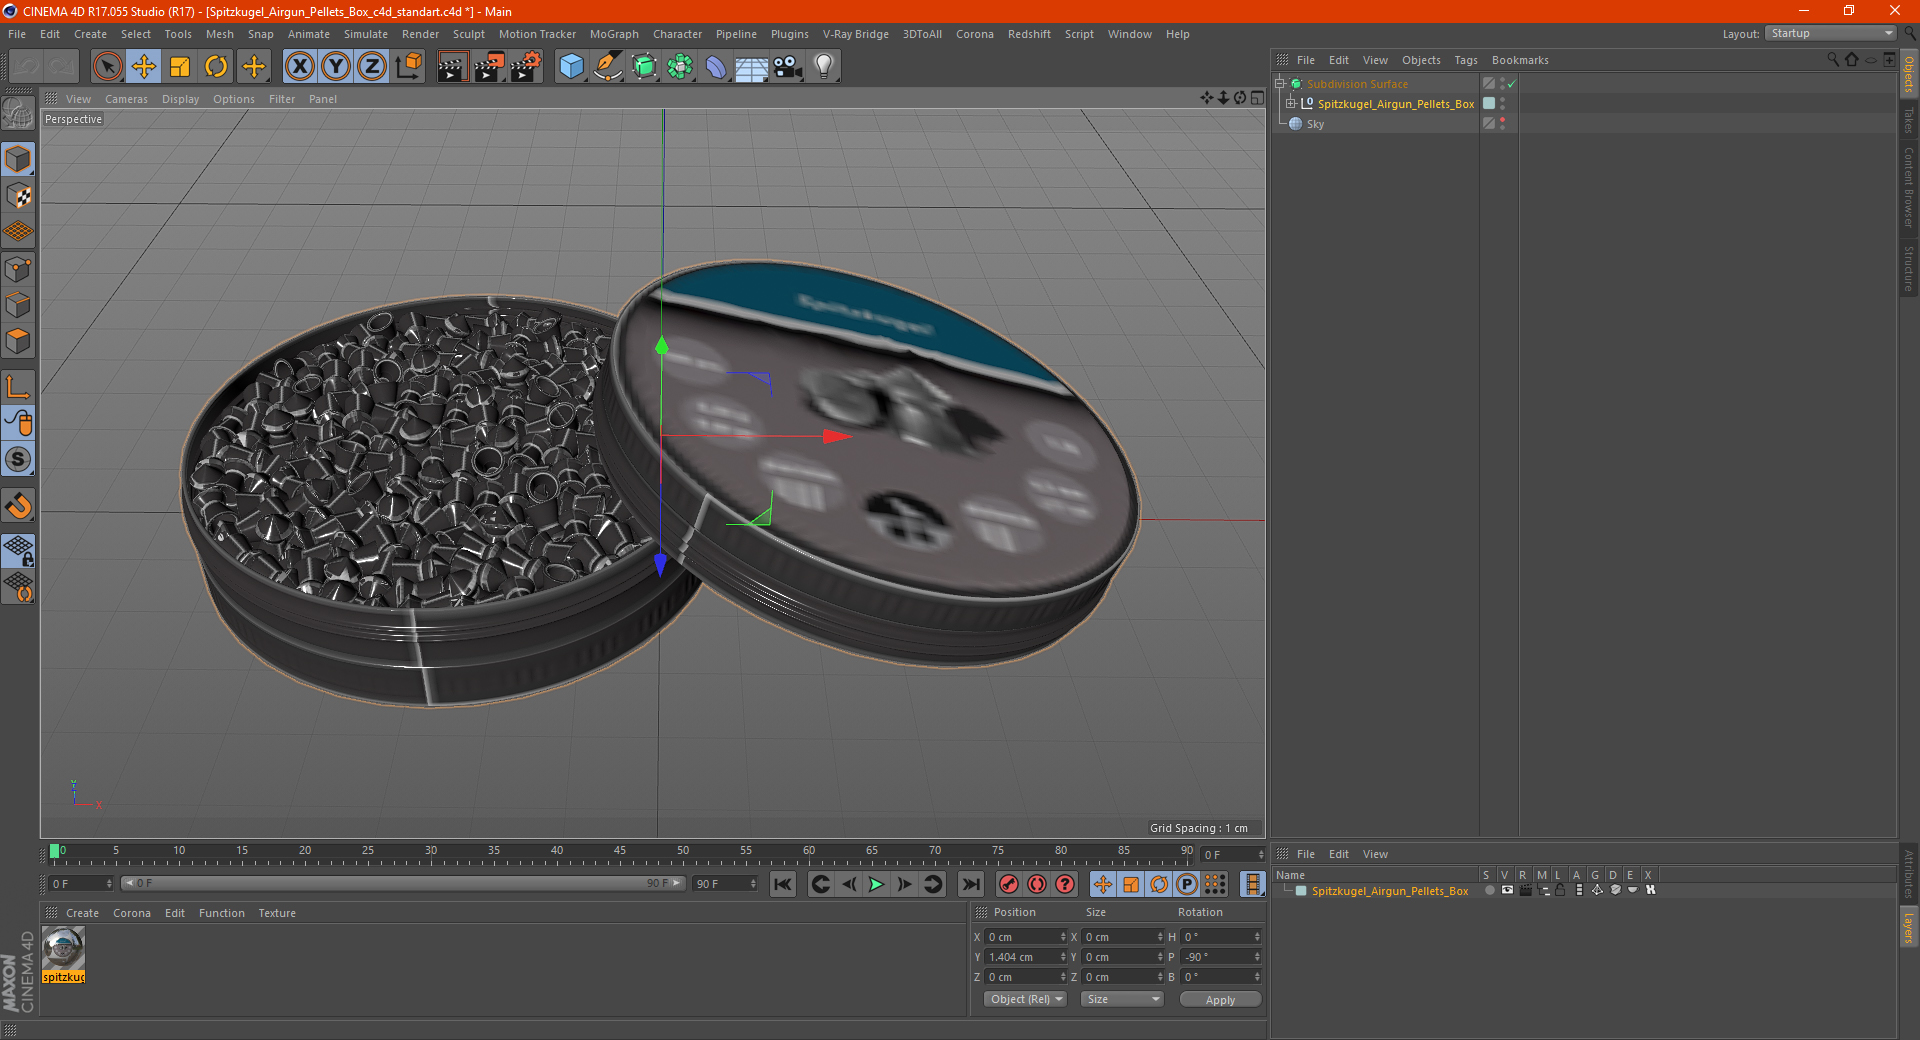1920x1040 pixels.
Task: Open the Edit Render Settings icon
Action: (x=526, y=67)
